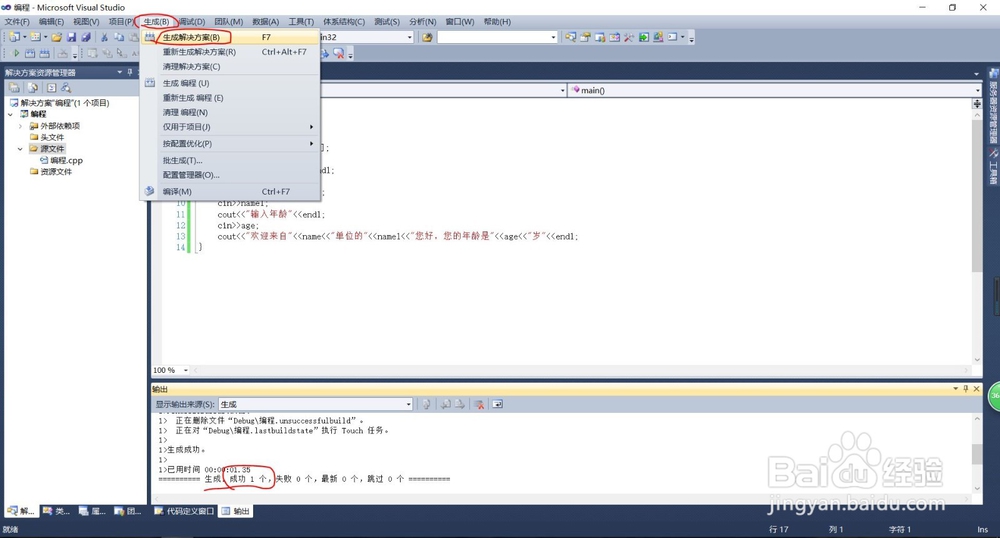
Task: Click the Find in Files folder icon
Action: (427, 37)
